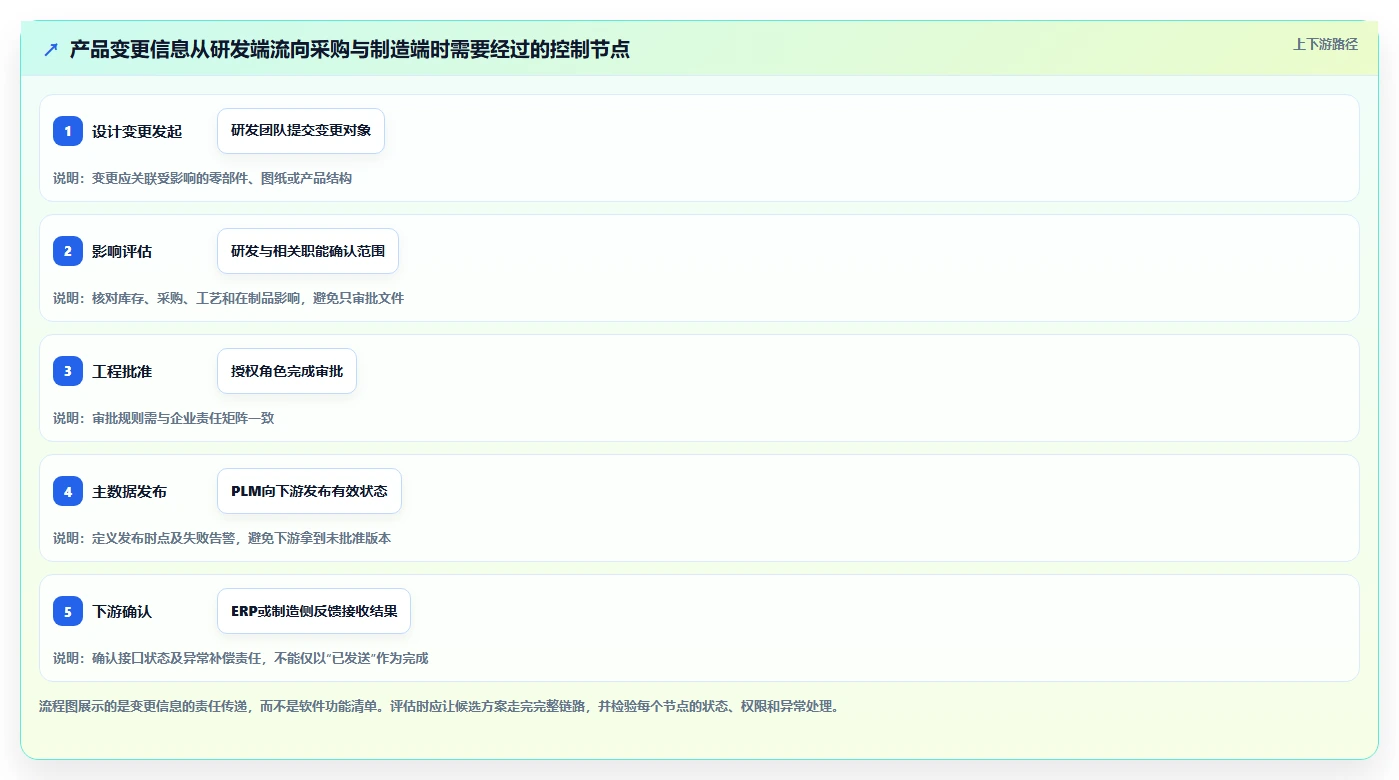This screenshot has height=780, width=1399.
Task: Click the 工程批准 step title
Action: [x=122, y=371]
